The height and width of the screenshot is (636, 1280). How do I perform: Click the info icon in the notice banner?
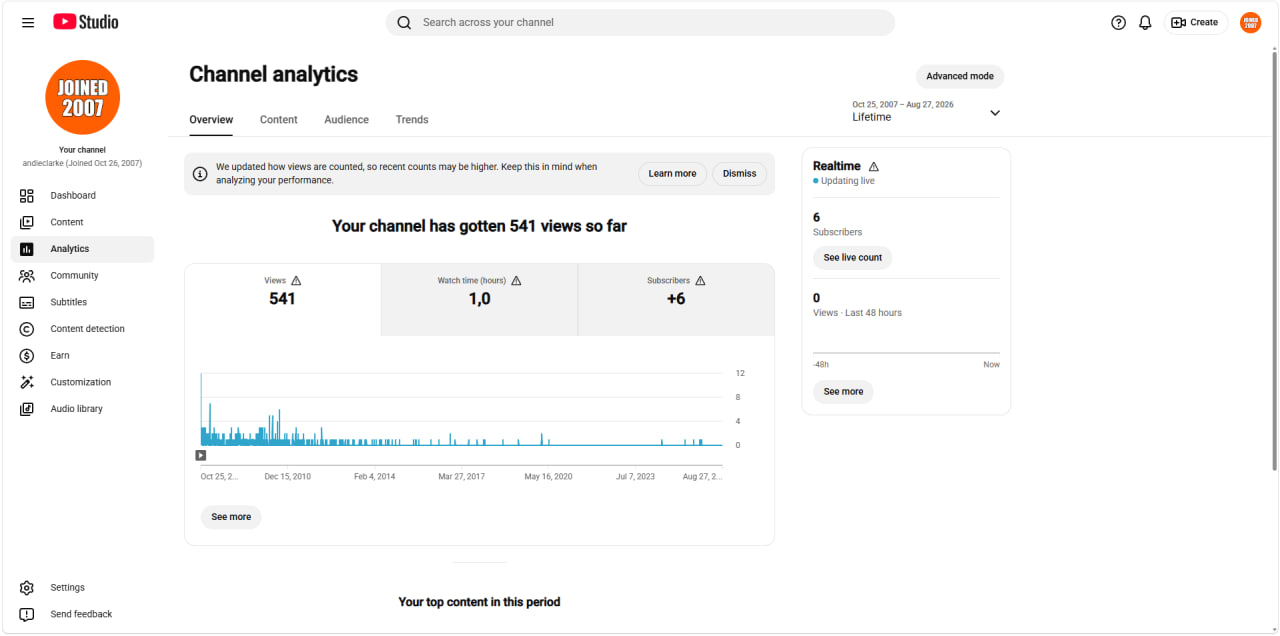click(200, 174)
